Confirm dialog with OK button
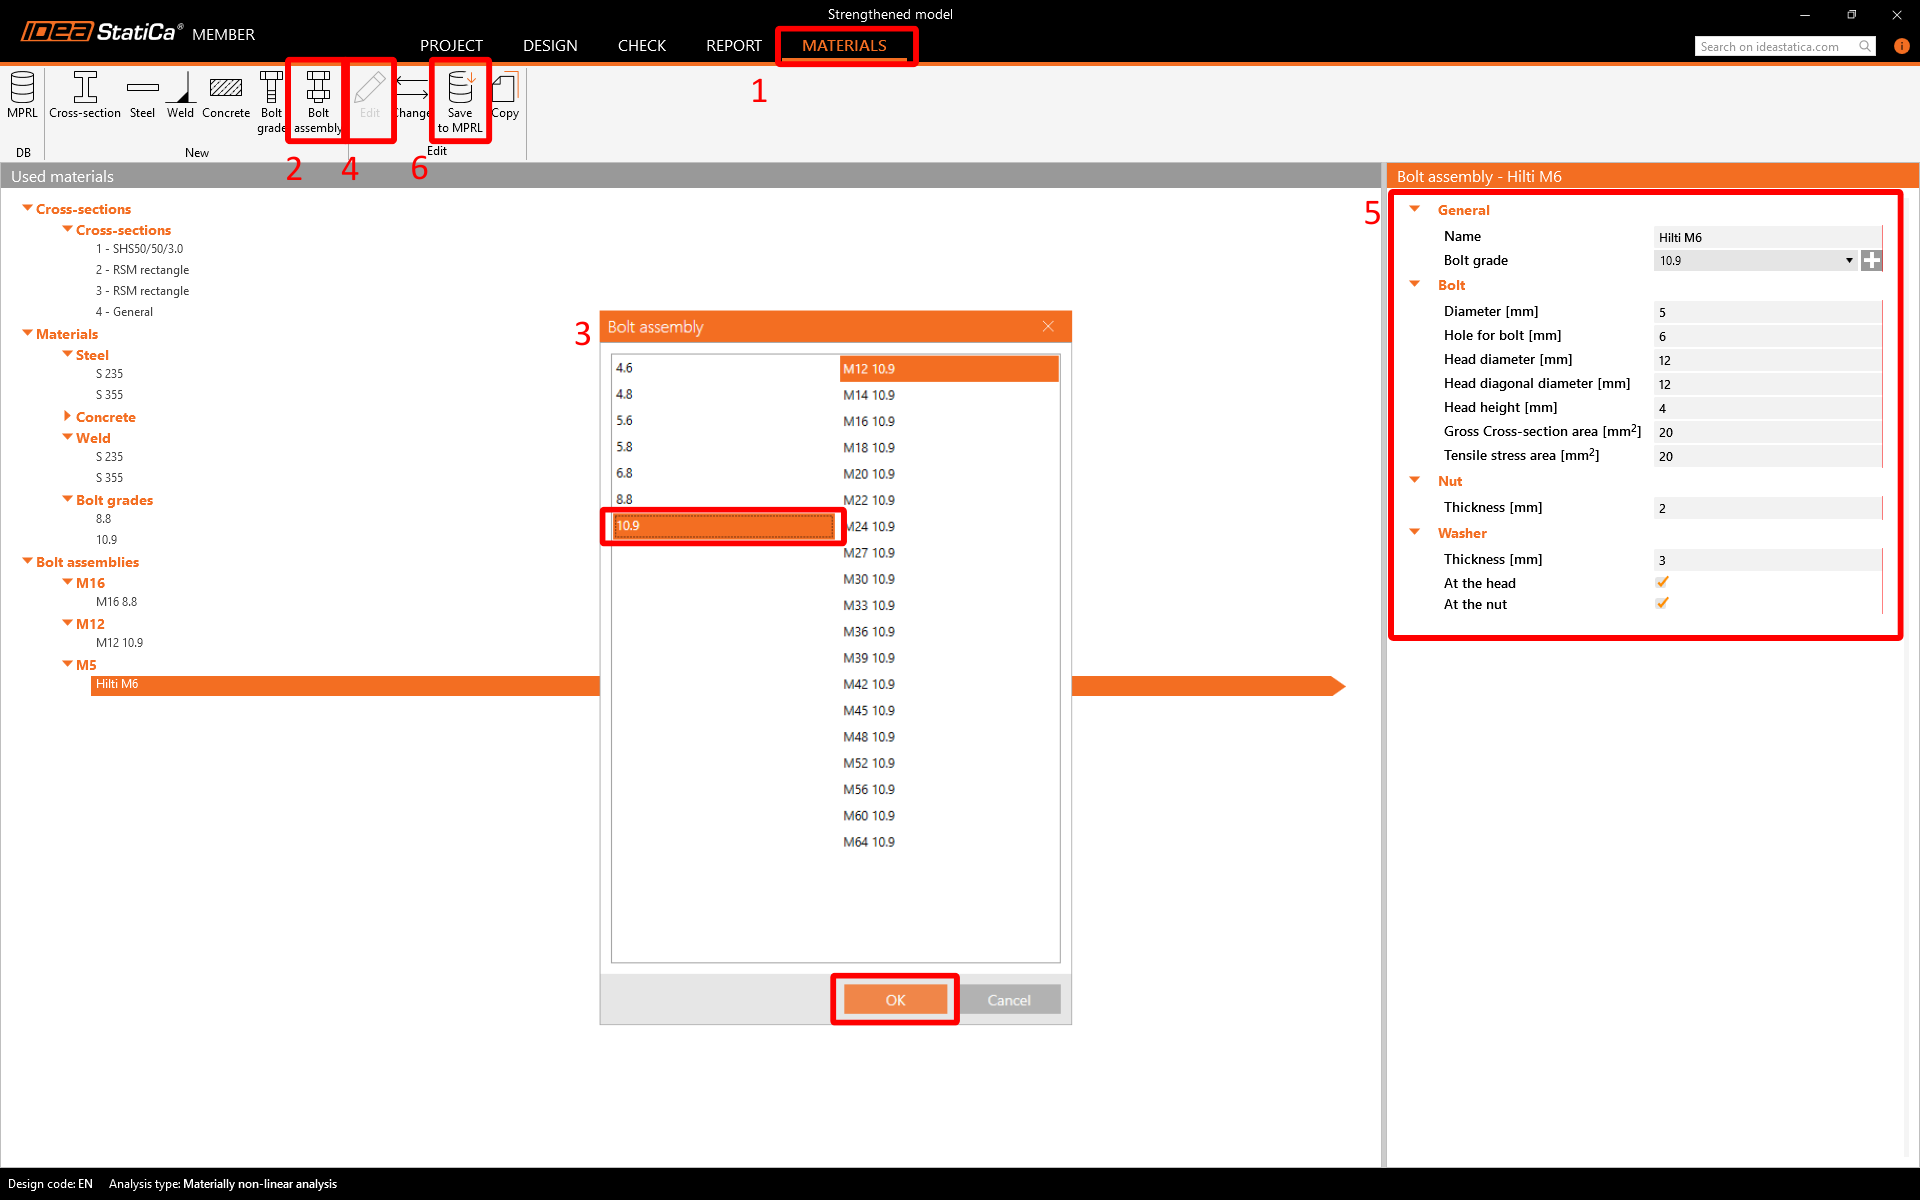The width and height of the screenshot is (1920, 1200). click(x=895, y=999)
